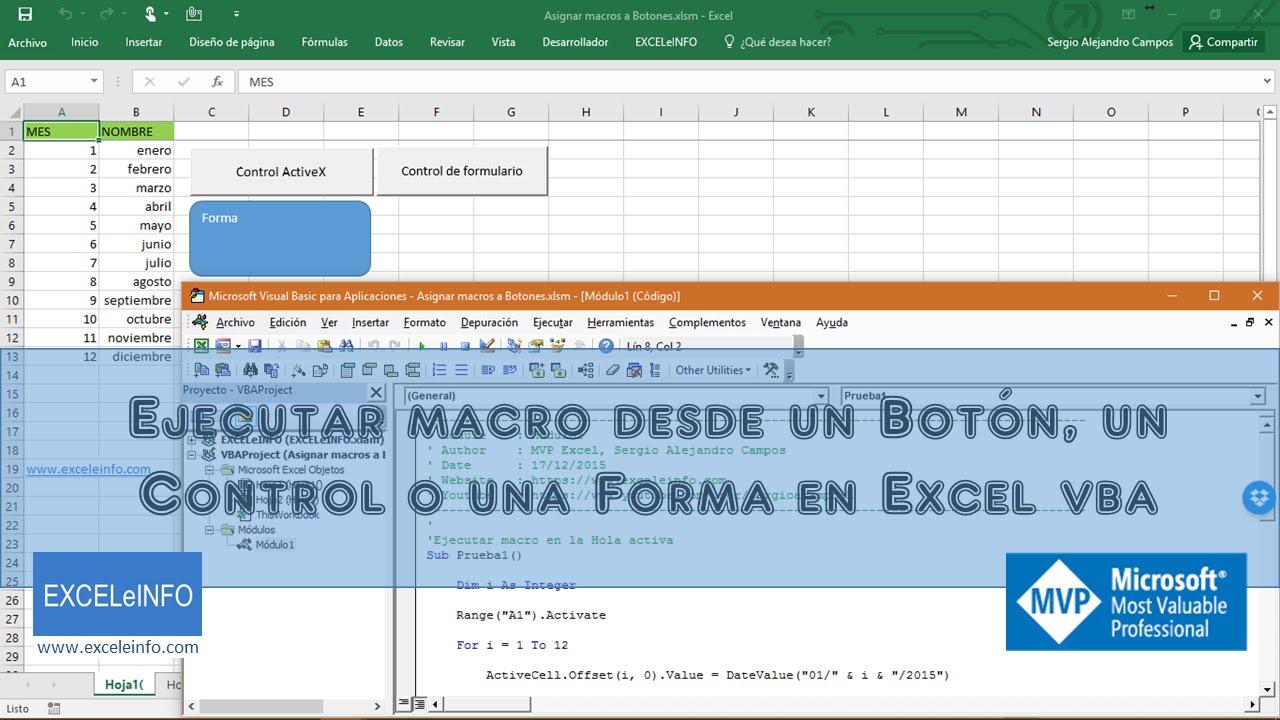
Task: Open the VBA Herramientas menu
Action: pos(620,322)
